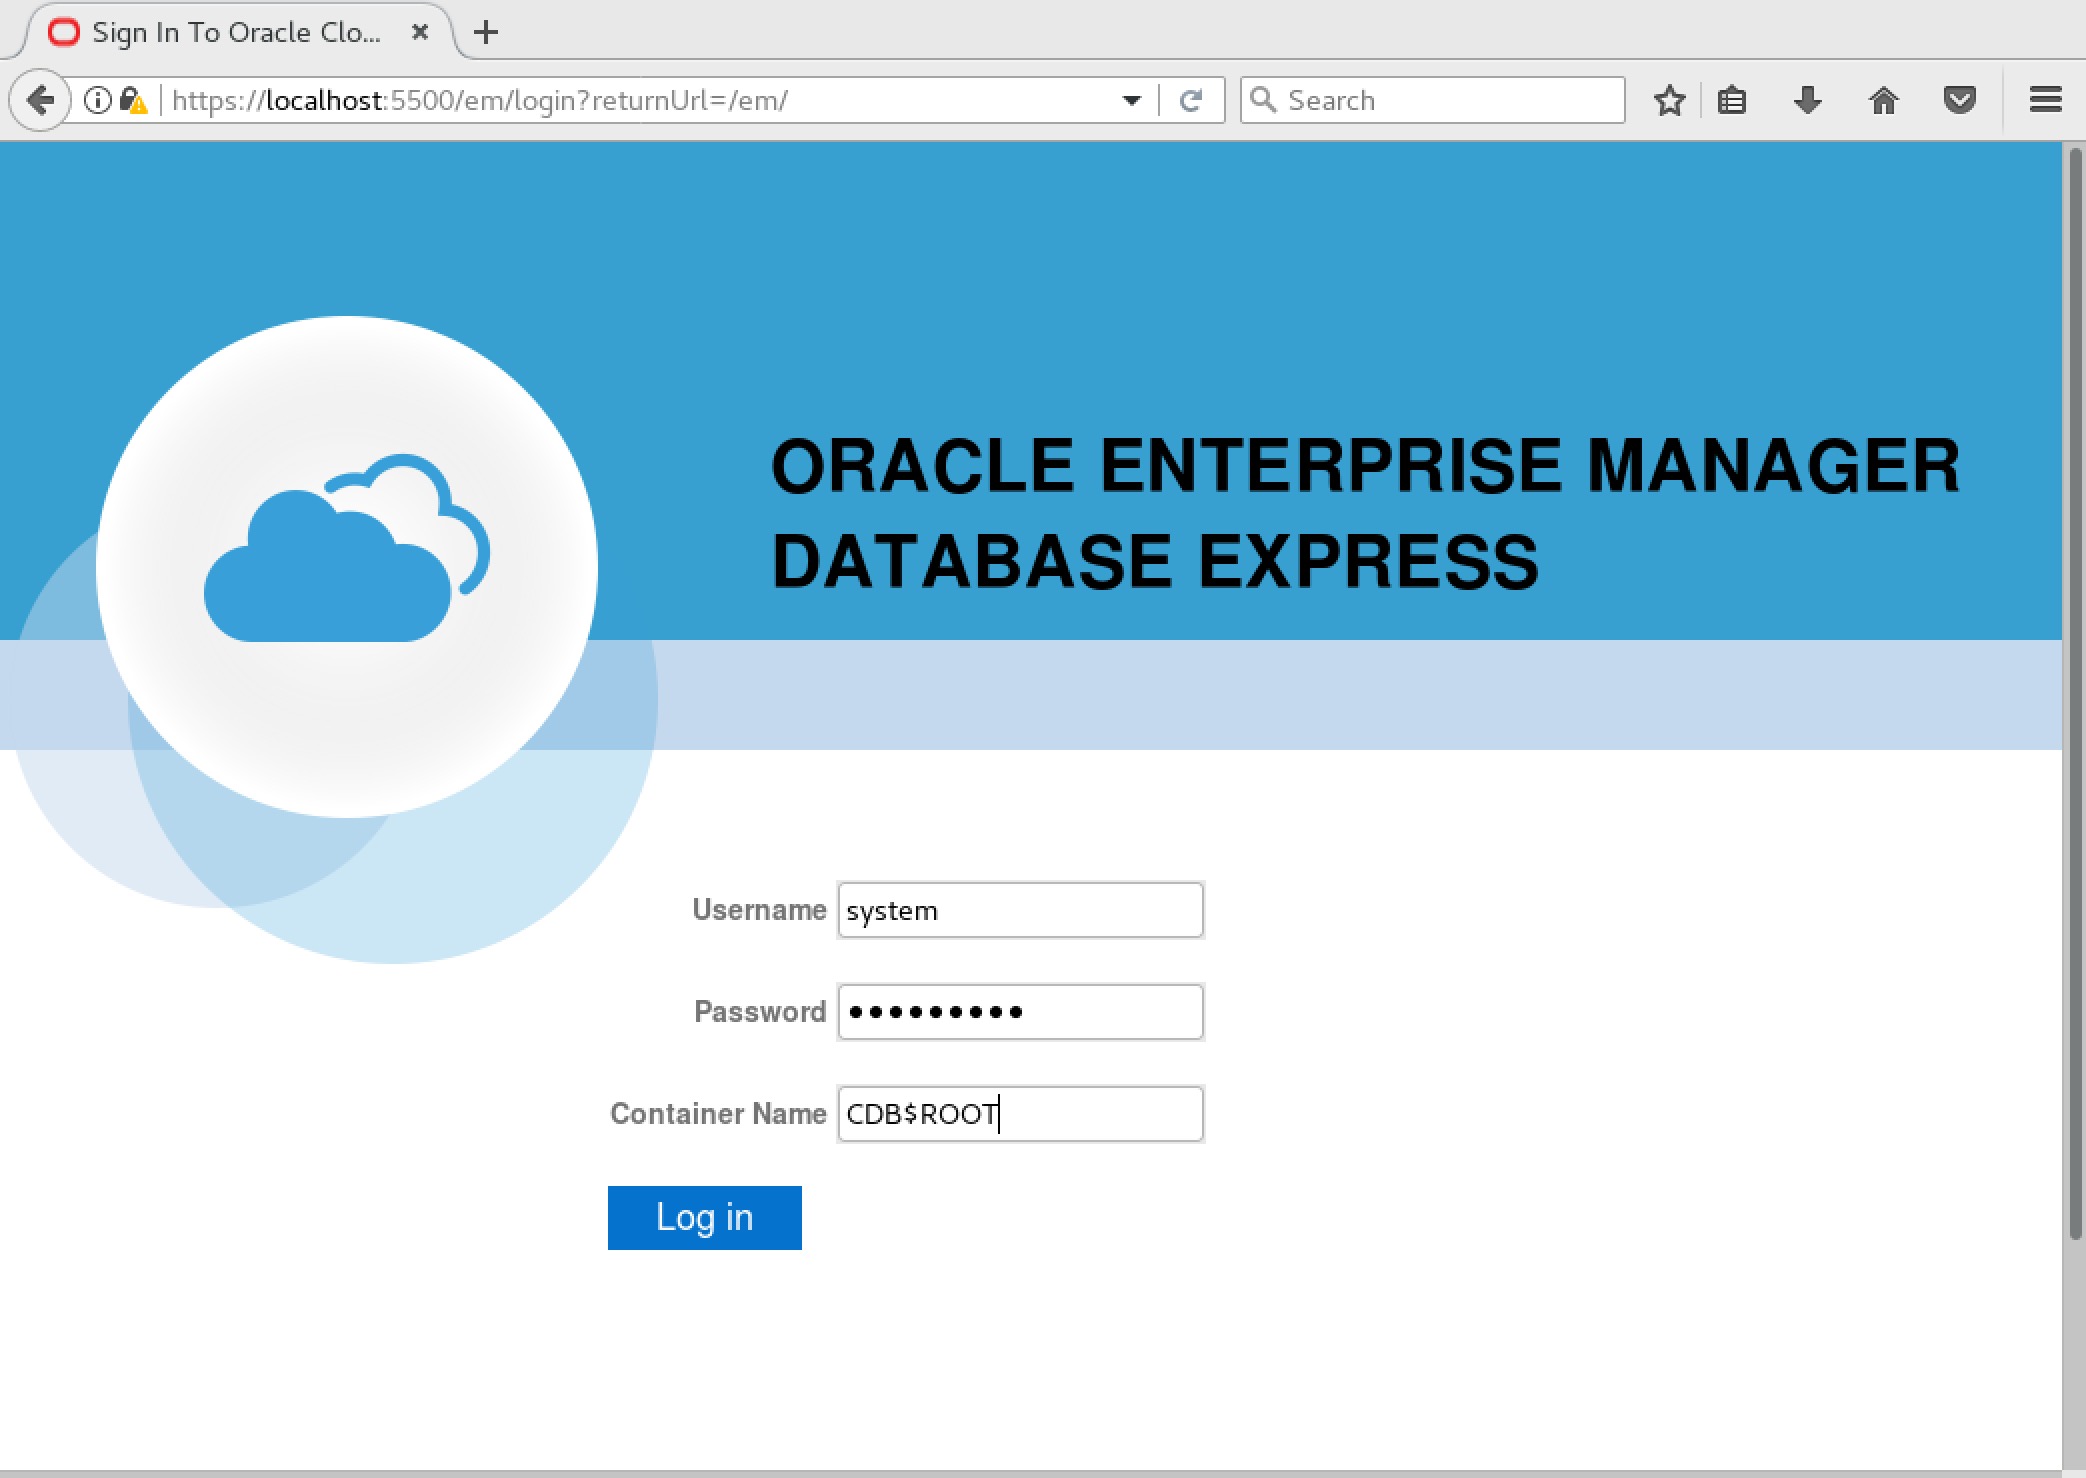Expand the URL history dropdown arrow

pyautogui.click(x=1132, y=100)
